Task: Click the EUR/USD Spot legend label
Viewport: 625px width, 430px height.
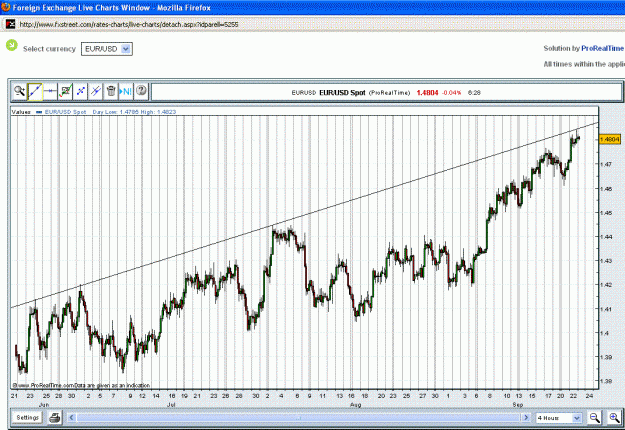Action: (x=65, y=112)
